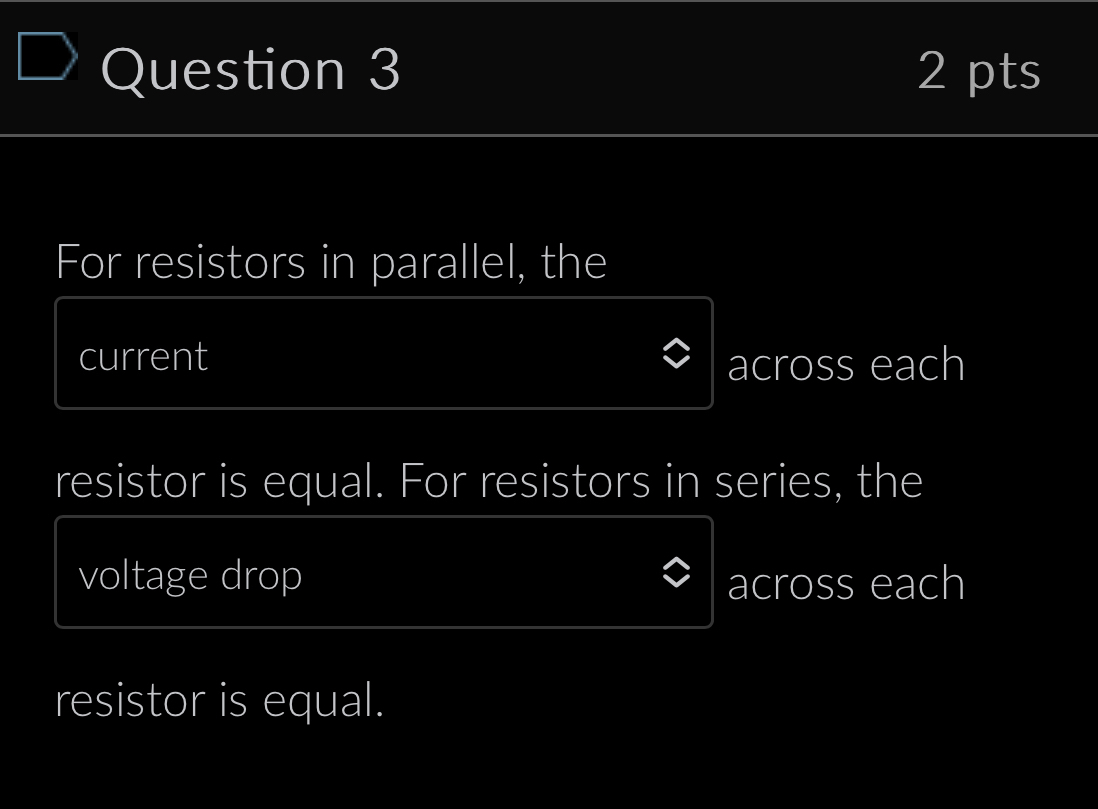Click the Question 3 title text
The image size is (1098, 809).
[x=251, y=68]
